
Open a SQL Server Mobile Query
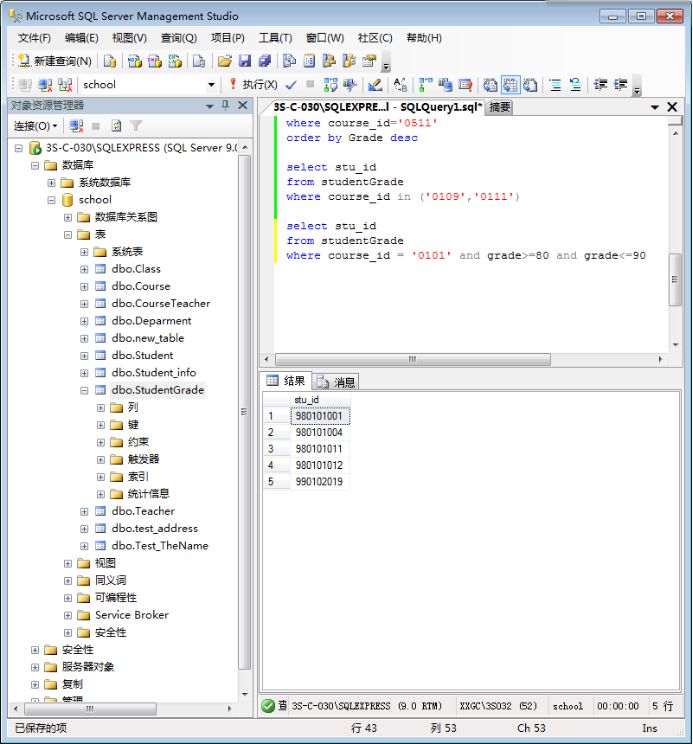[x=199, y=61]
